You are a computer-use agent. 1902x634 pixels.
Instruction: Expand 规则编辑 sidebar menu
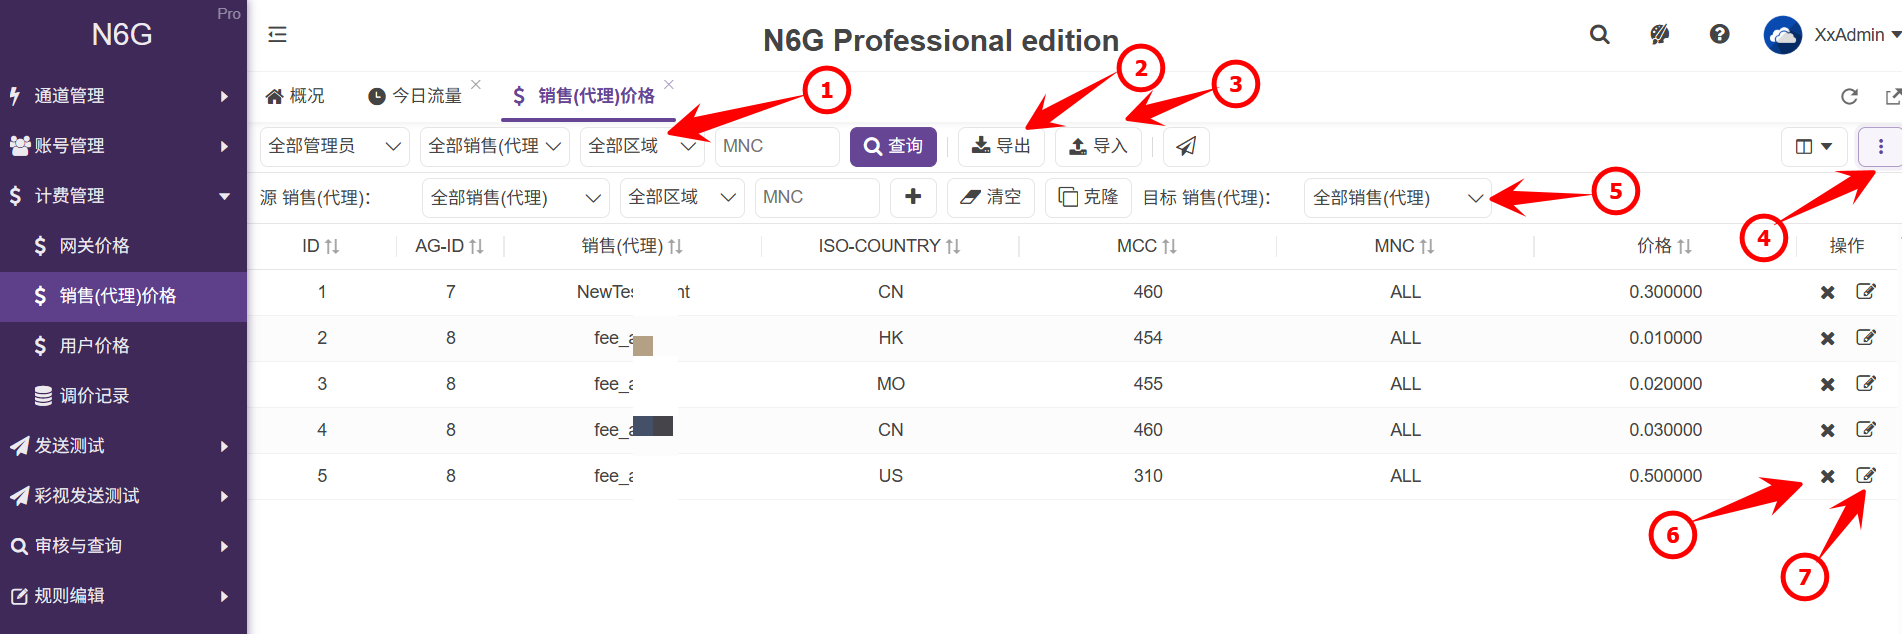coord(123,596)
